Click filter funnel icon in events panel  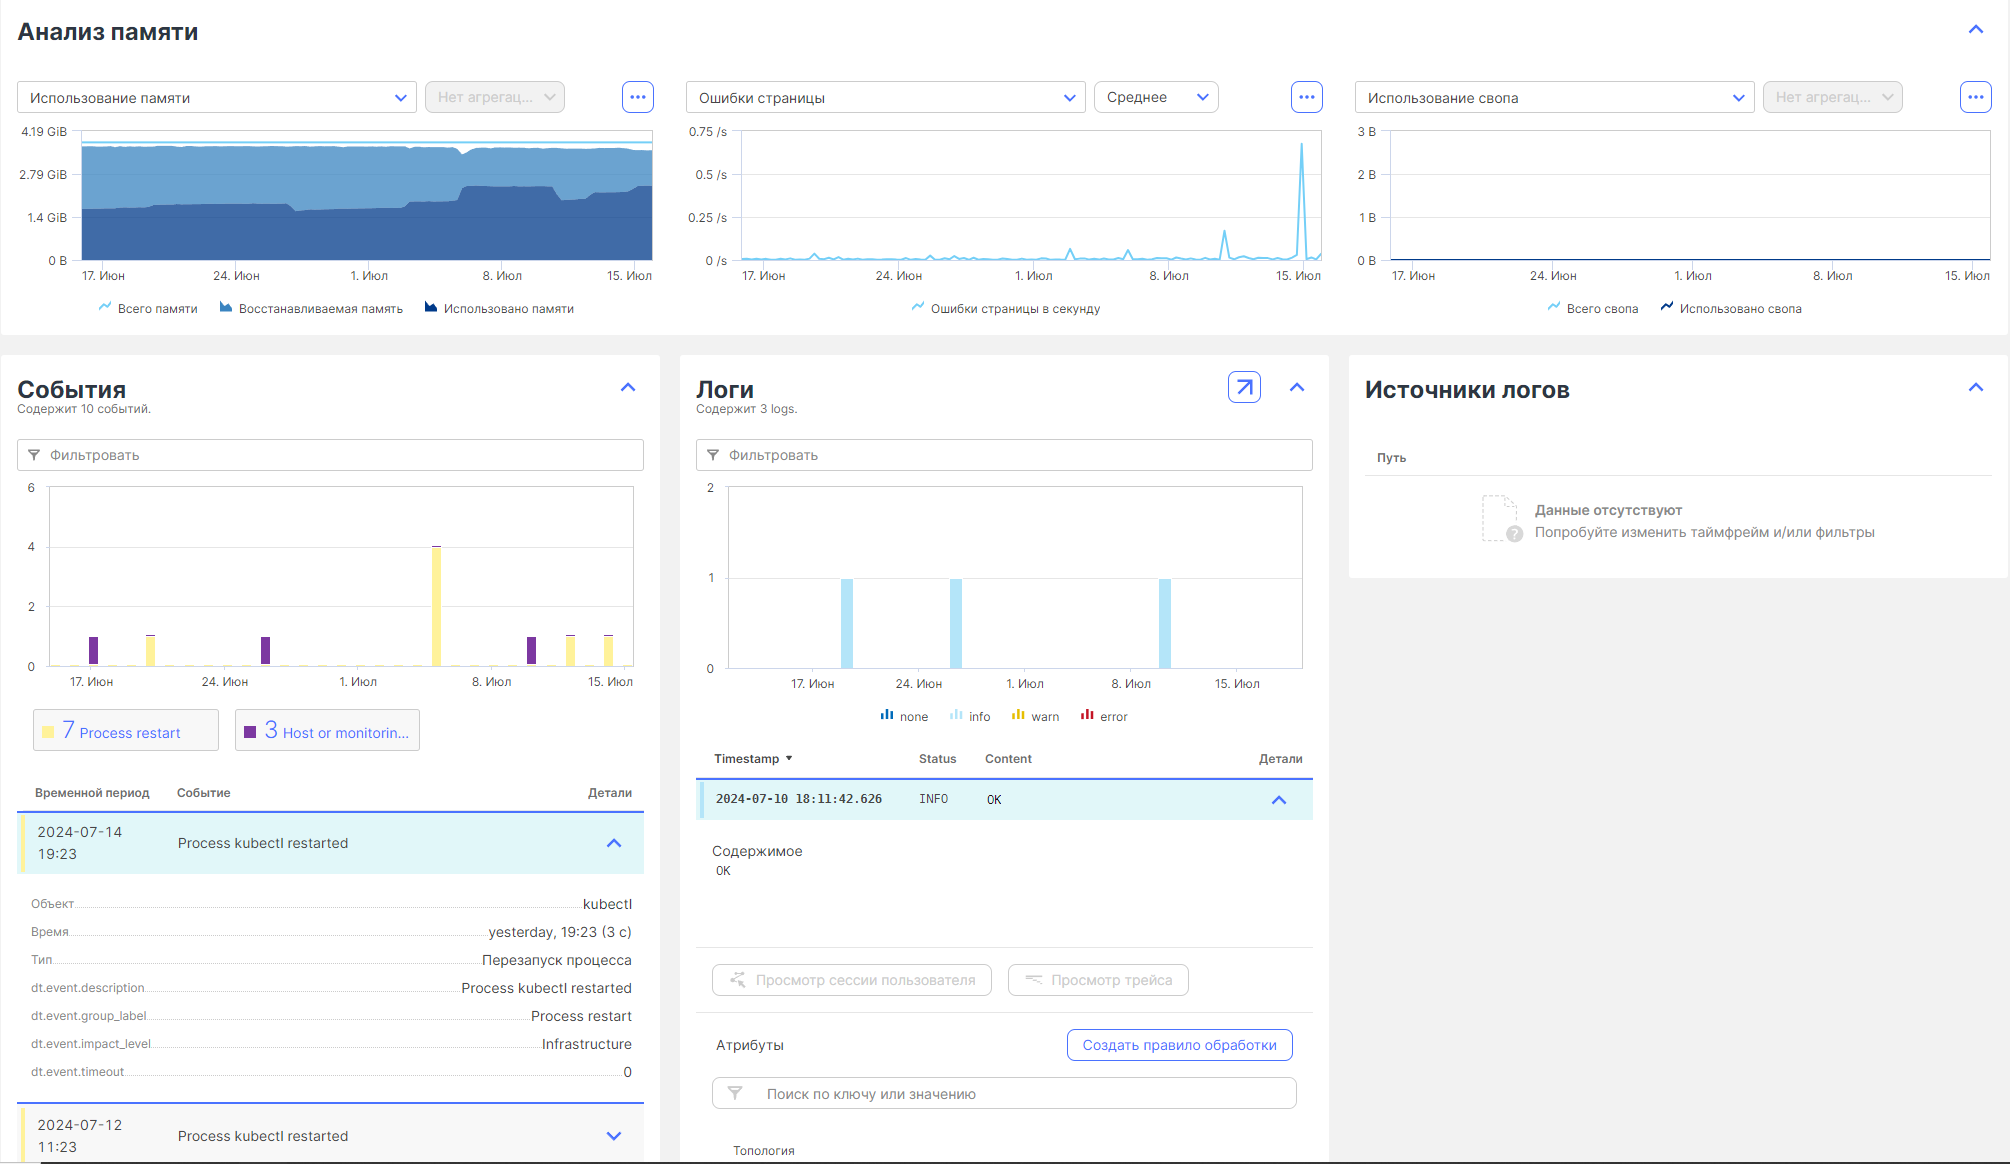pos(34,455)
